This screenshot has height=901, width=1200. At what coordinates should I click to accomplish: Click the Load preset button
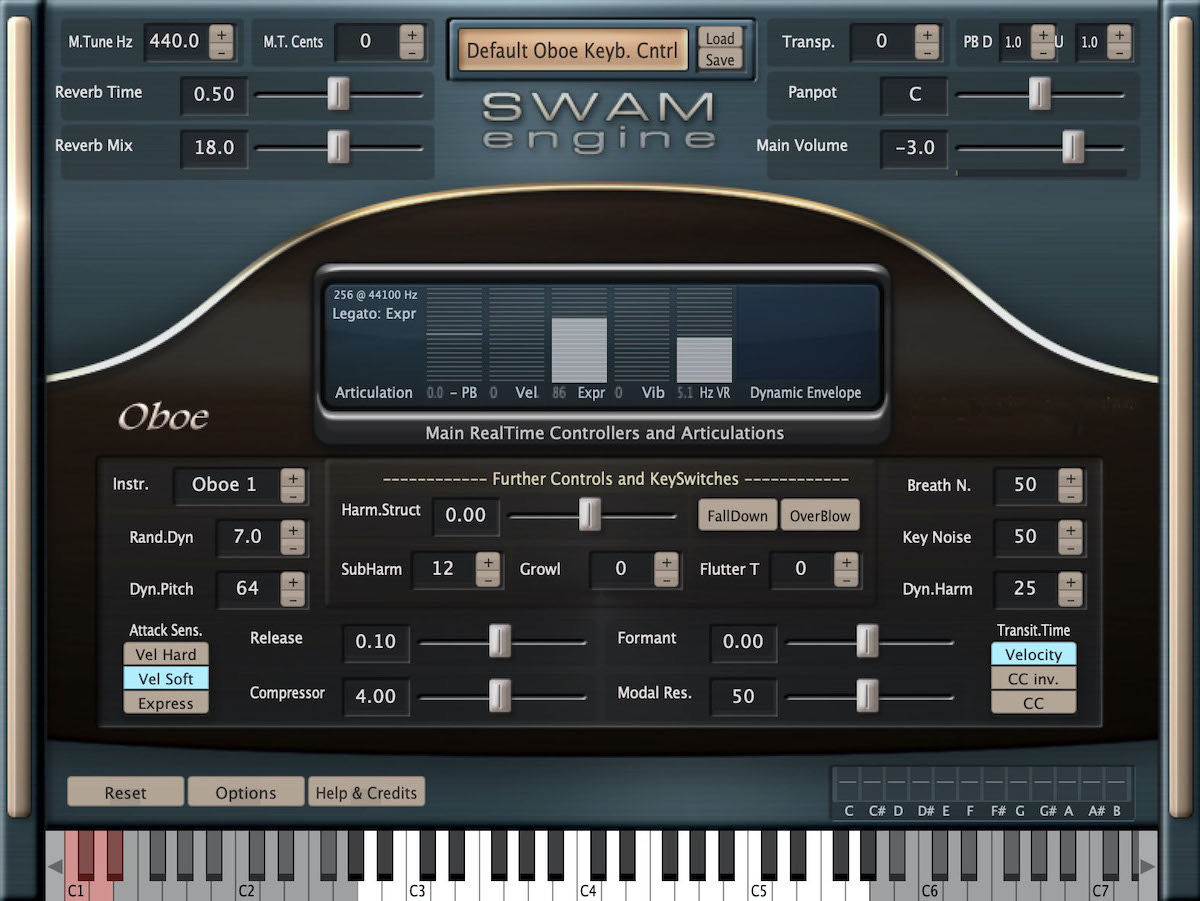[x=720, y=38]
